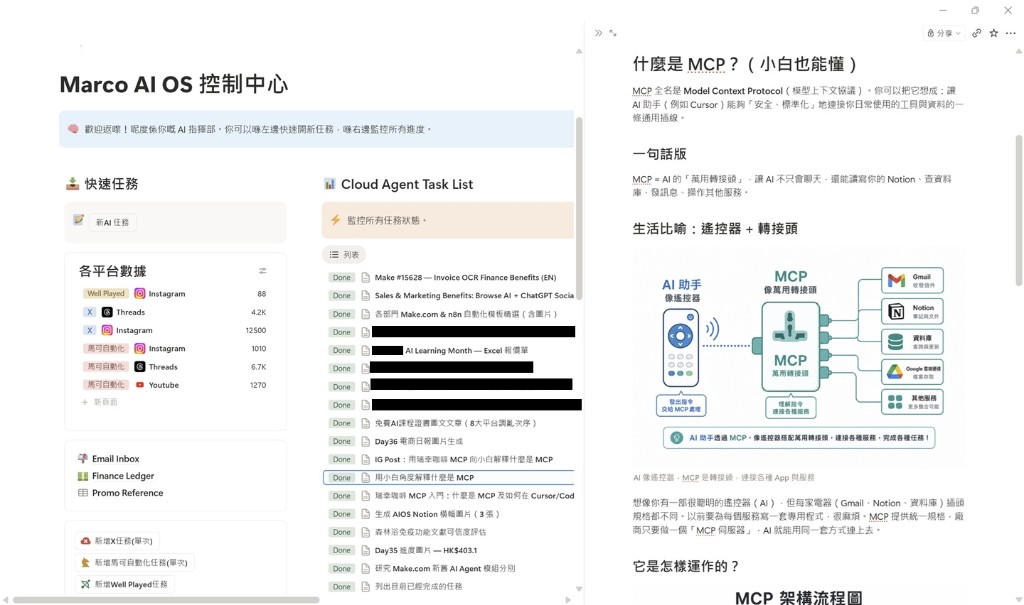The height and width of the screenshot is (605, 1024).
Task: Open task 瑞幸咖啡 MCP 入門
Action: [x=474, y=496]
